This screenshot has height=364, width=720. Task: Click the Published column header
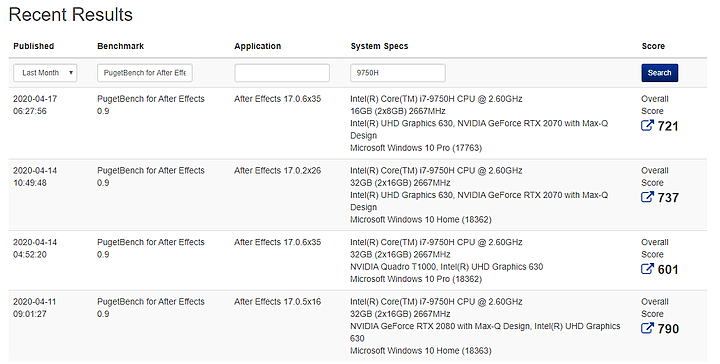pyautogui.click(x=34, y=46)
